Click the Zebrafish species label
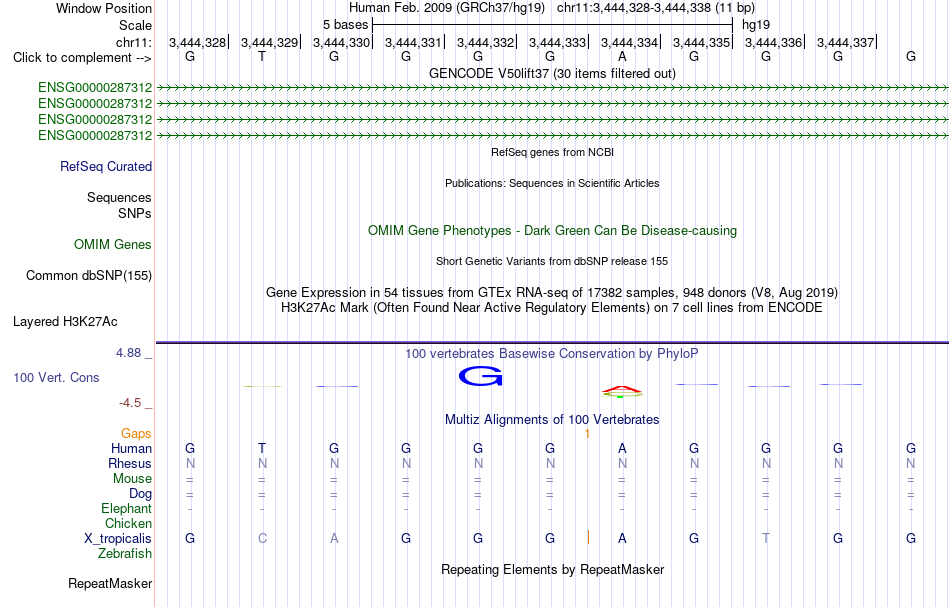The image size is (950, 607). (125, 553)
